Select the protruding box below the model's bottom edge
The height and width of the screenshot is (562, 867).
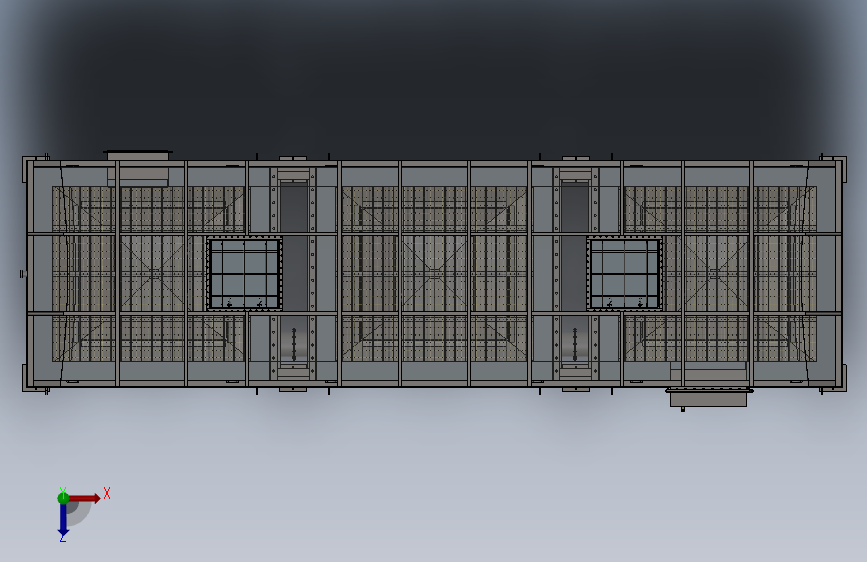coord(708,398)
